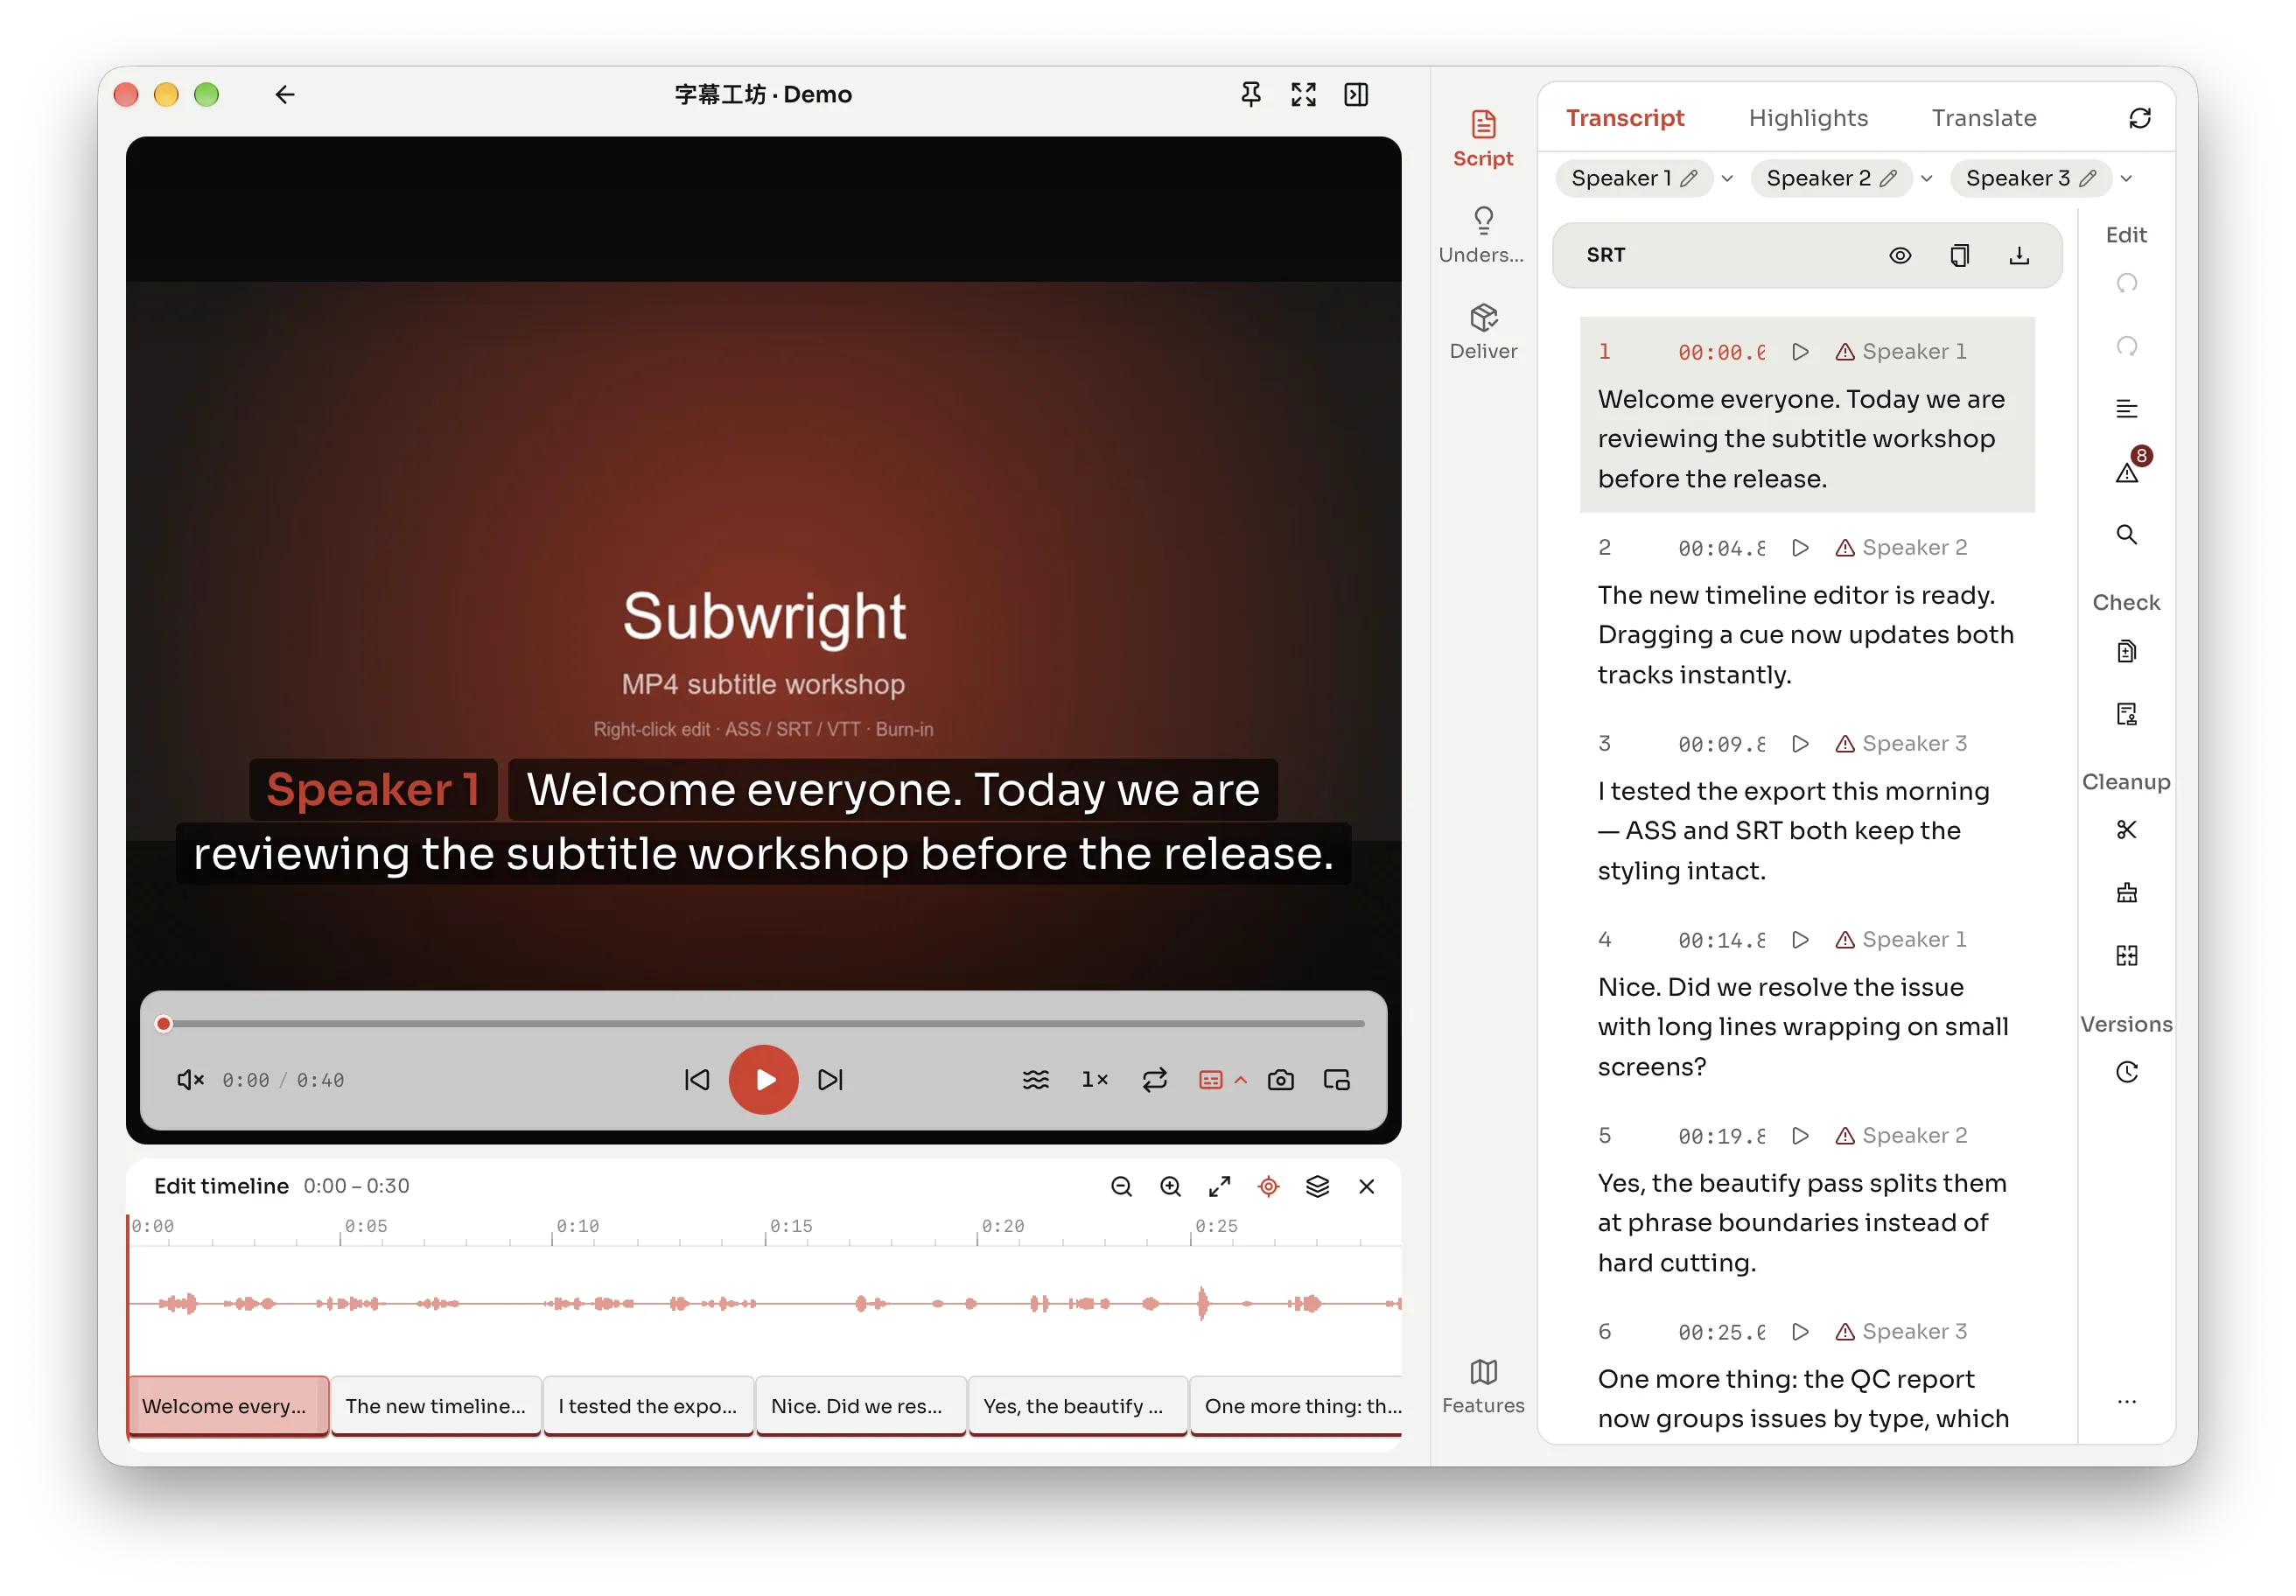Viewport: 2296px width, 1596px height.
Task: Skip to previous cue
Action: [x=697, y=1080]
